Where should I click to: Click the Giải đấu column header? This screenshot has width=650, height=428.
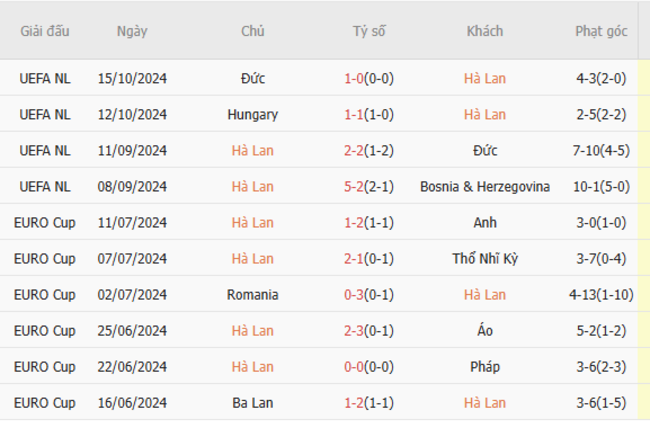45,32
